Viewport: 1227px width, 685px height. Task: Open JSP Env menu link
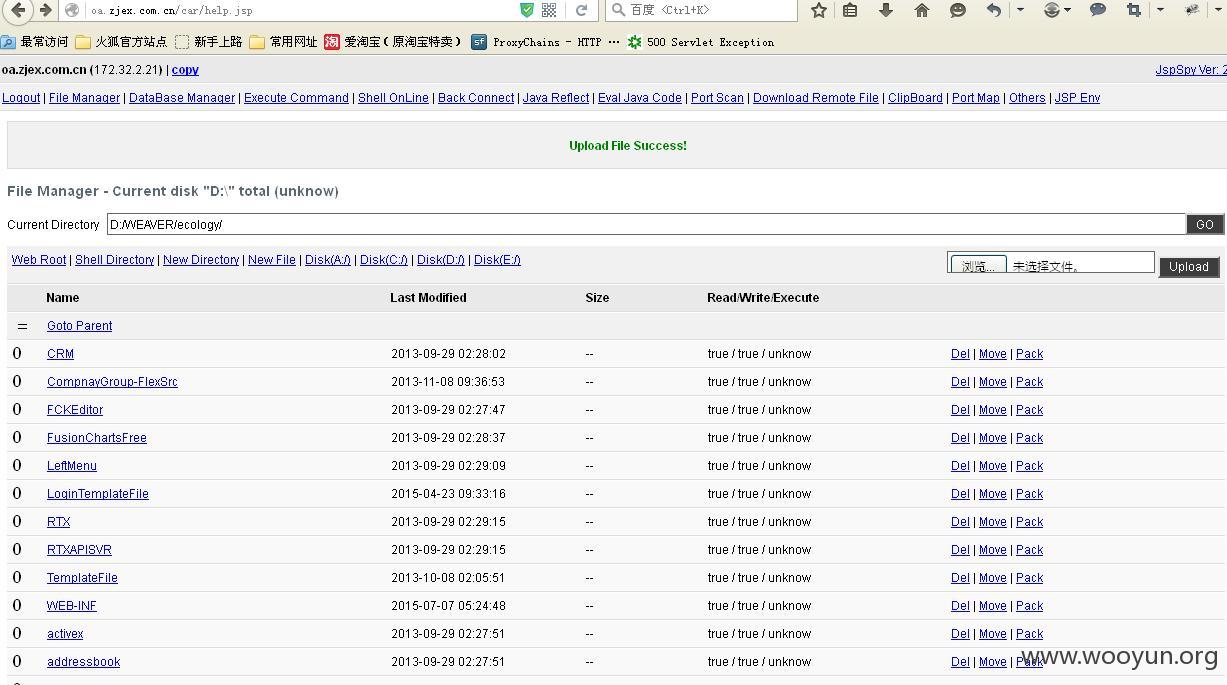pyautogui.click(x=1077, y=98)
